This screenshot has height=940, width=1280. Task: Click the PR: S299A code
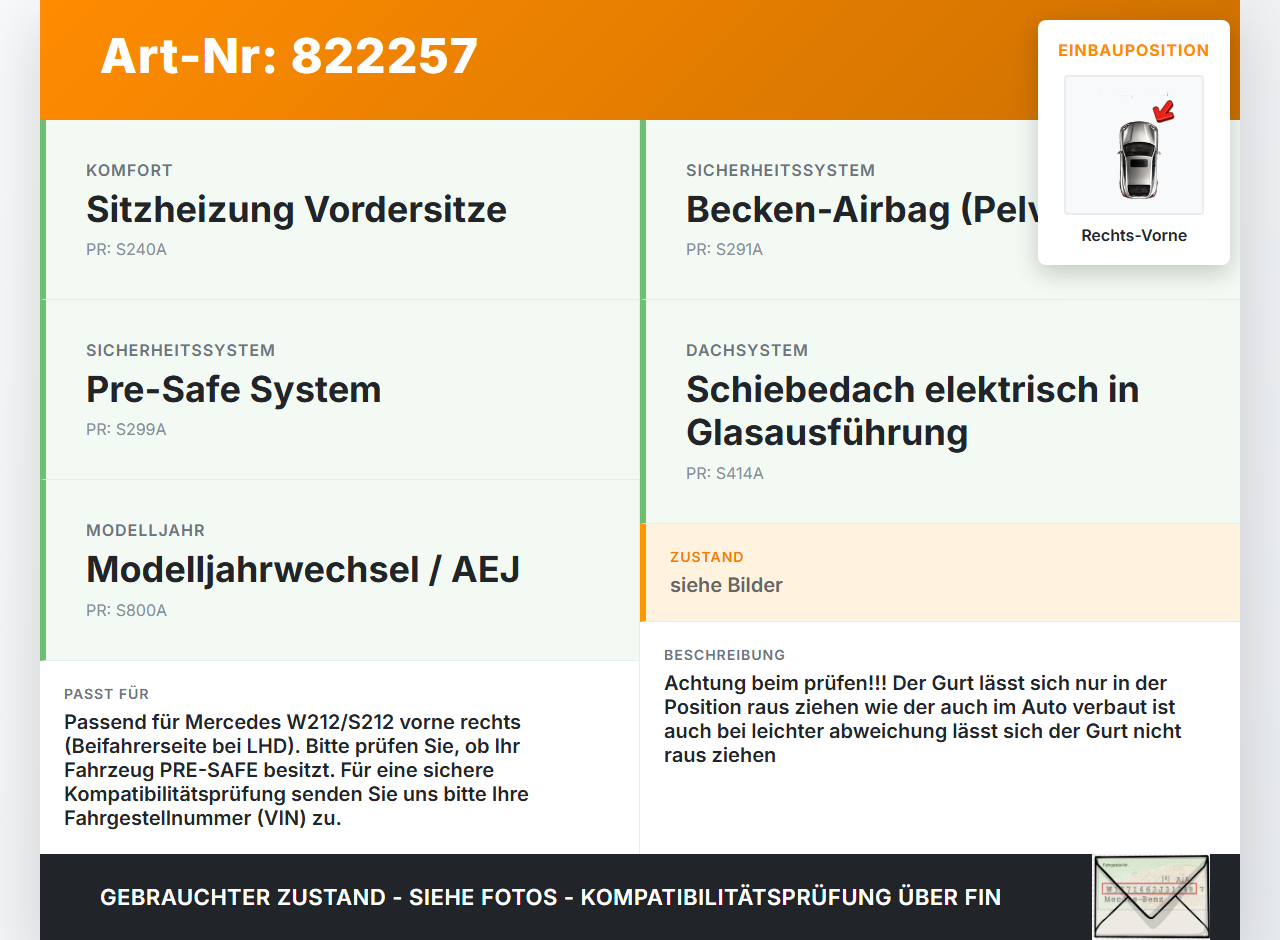point(126,430)
